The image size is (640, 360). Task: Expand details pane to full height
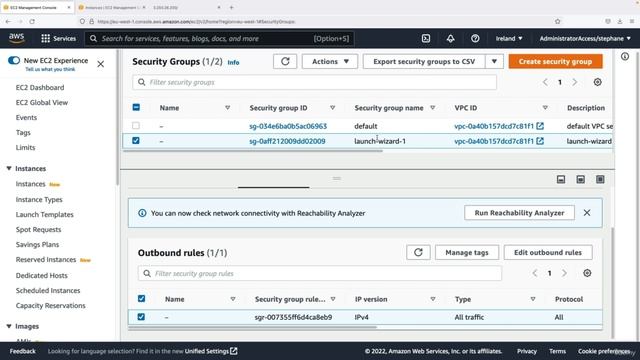pos(600,179)
